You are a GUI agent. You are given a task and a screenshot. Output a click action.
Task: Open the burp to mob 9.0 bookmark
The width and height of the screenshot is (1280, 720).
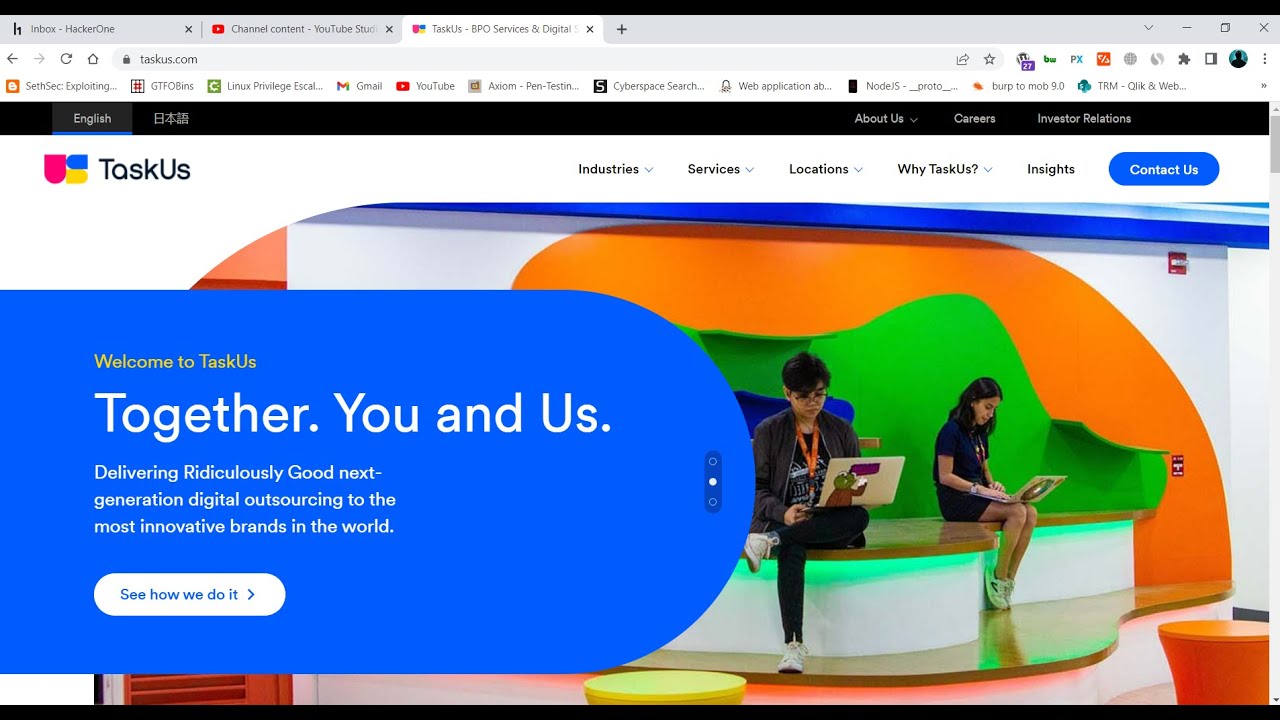[1018, 86]
